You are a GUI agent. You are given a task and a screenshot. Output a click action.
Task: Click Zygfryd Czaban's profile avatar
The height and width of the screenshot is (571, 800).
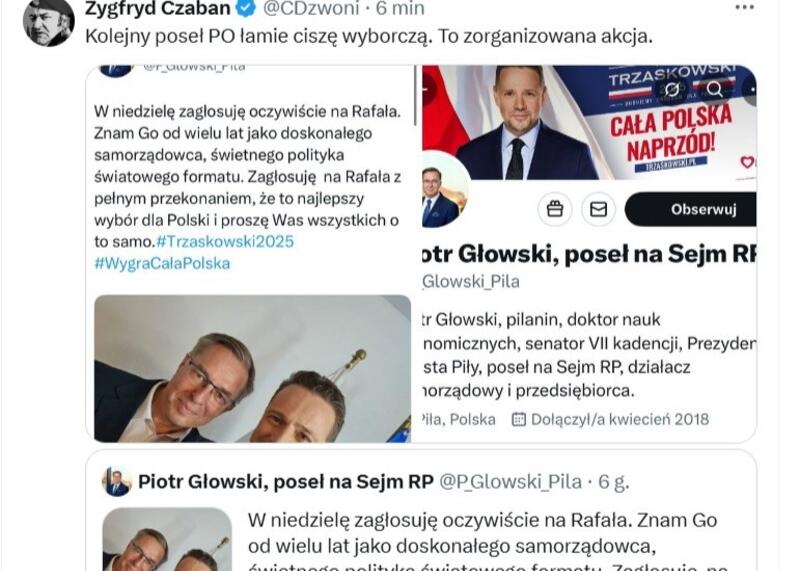pyautogui.click(x=49, y=22)
